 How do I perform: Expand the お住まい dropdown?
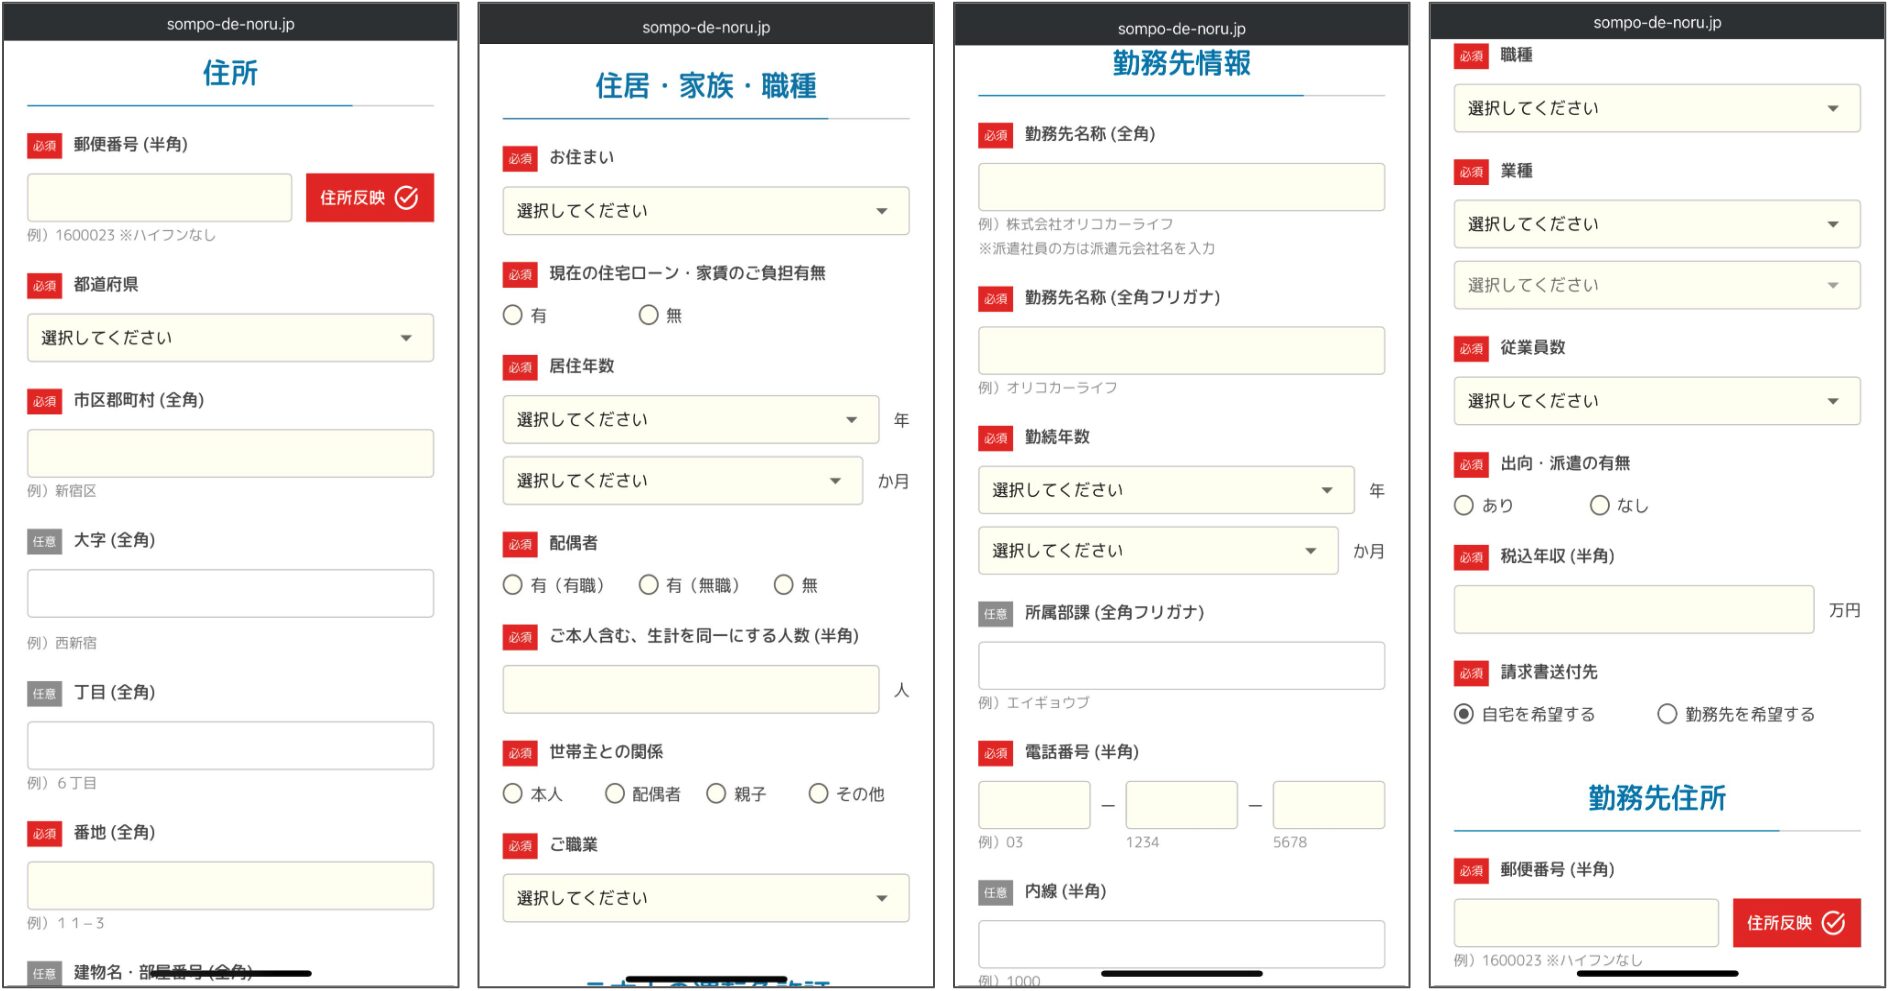click(x=705, y=211)
